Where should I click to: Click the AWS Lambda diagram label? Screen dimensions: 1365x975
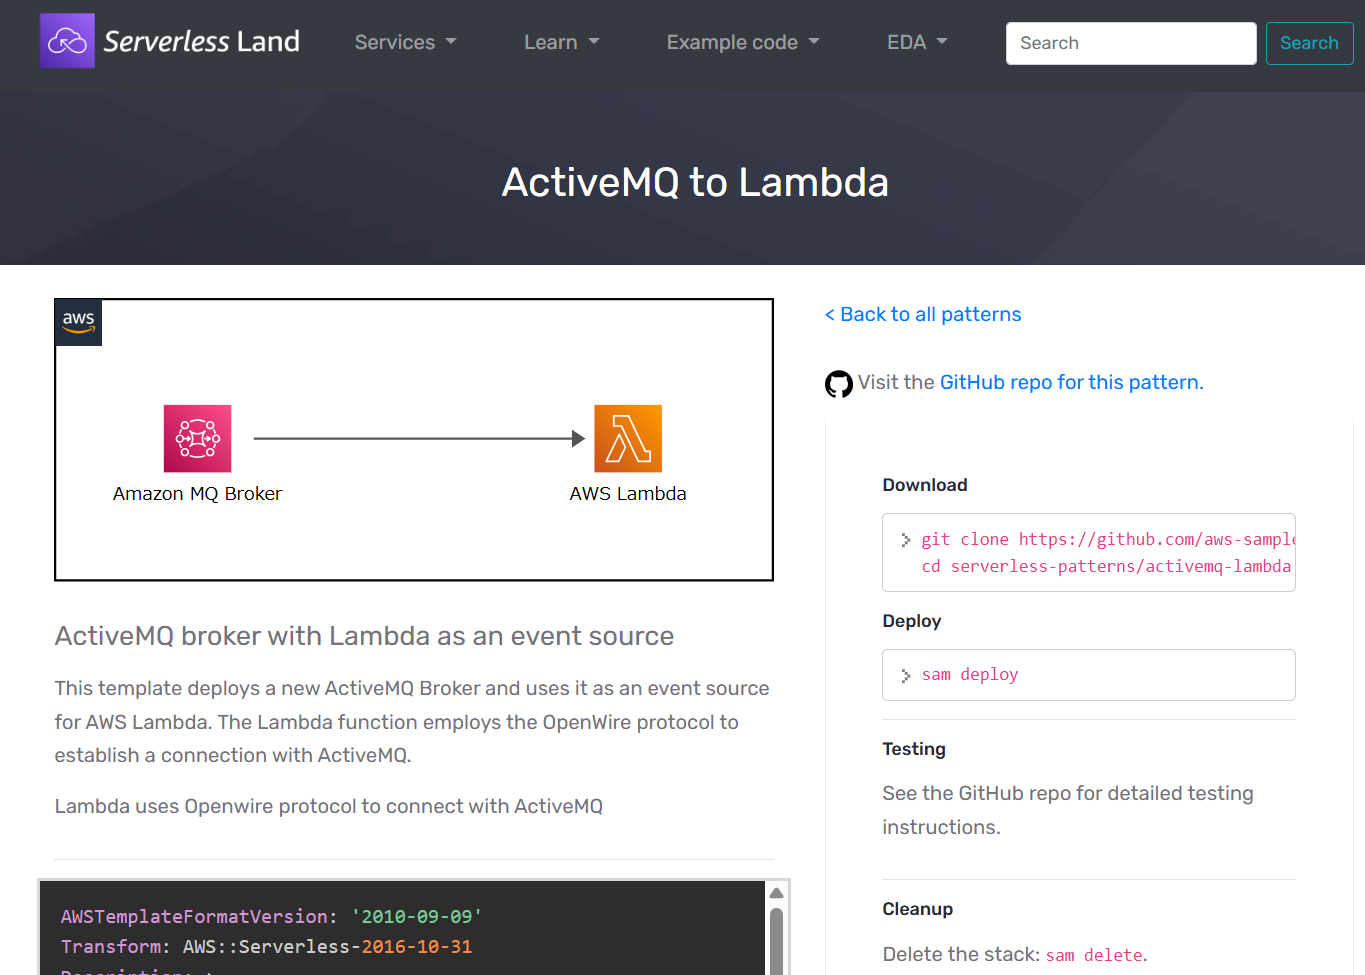[x=628, y=493]
